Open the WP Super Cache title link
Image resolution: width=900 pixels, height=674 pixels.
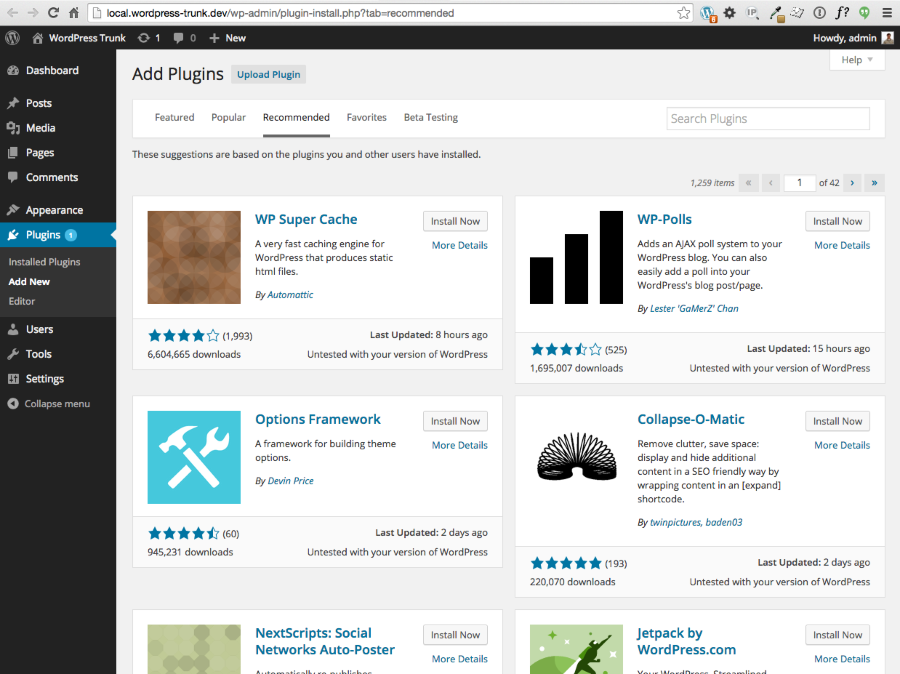(306, 219)
